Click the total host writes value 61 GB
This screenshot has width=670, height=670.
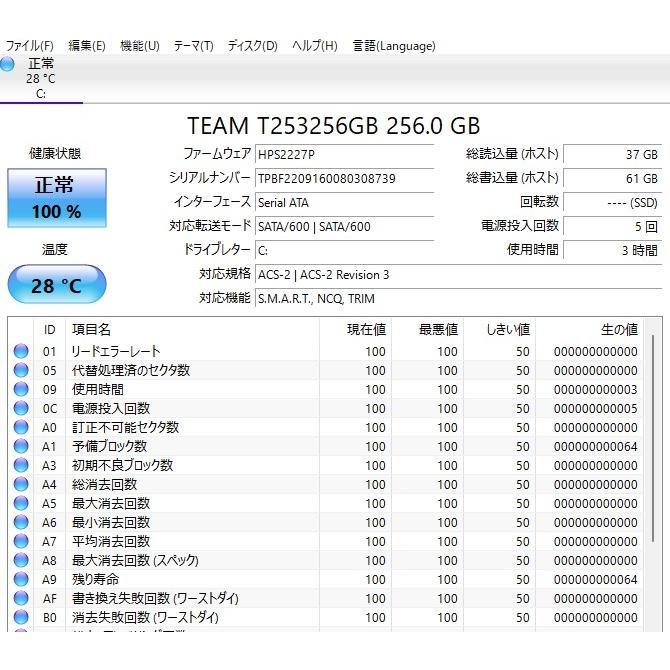click(613, 178)
